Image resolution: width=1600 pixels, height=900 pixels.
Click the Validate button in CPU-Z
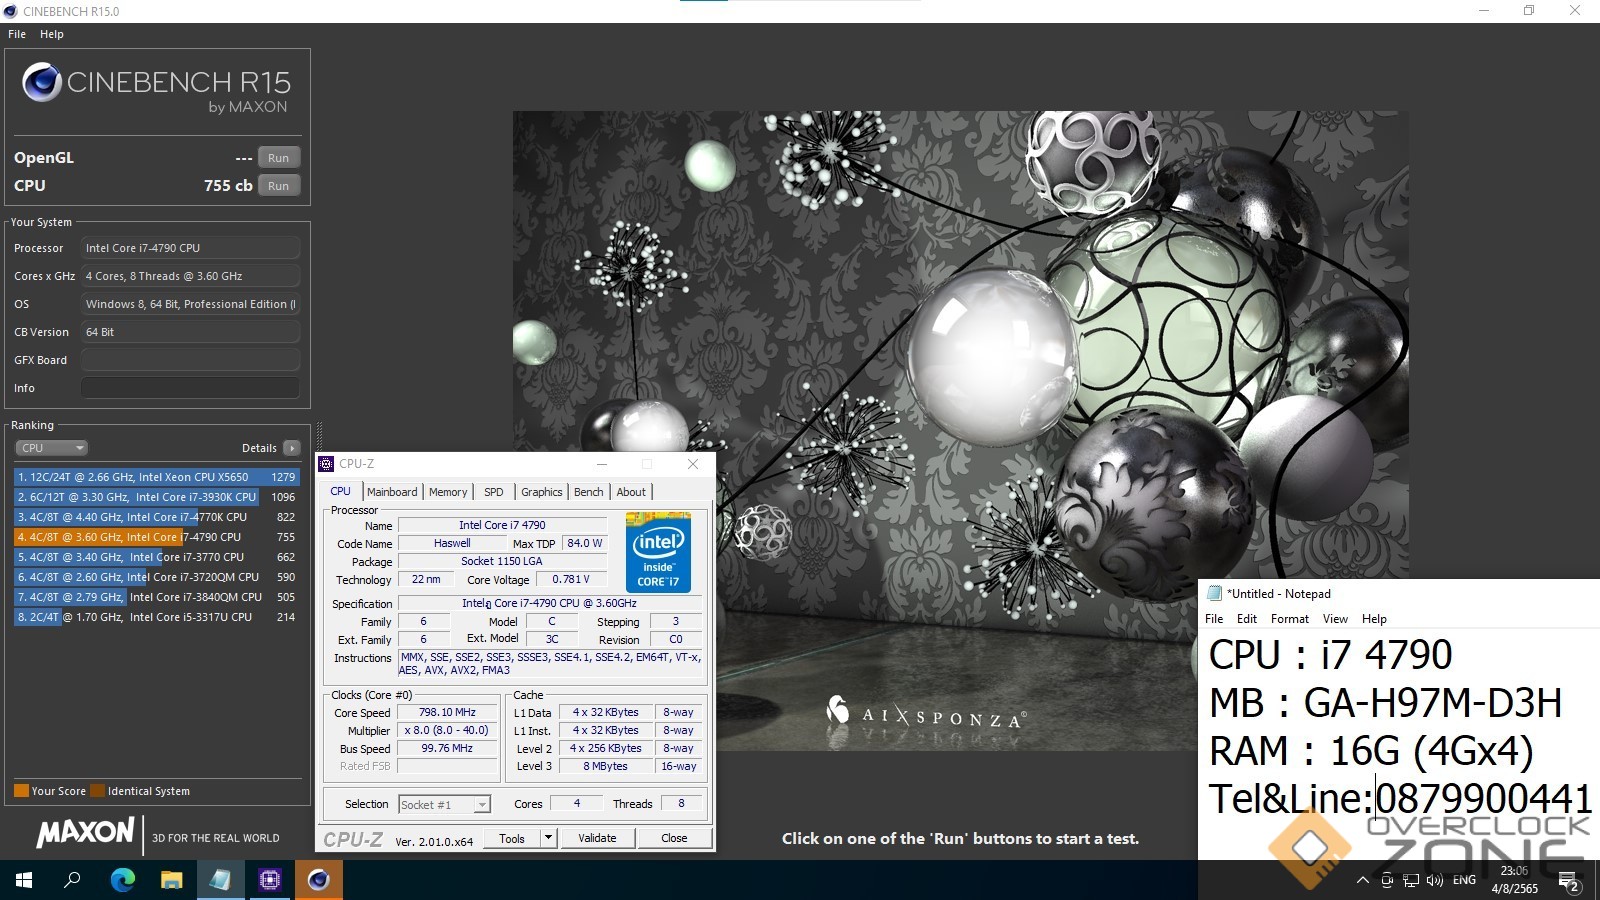[597, 838]
